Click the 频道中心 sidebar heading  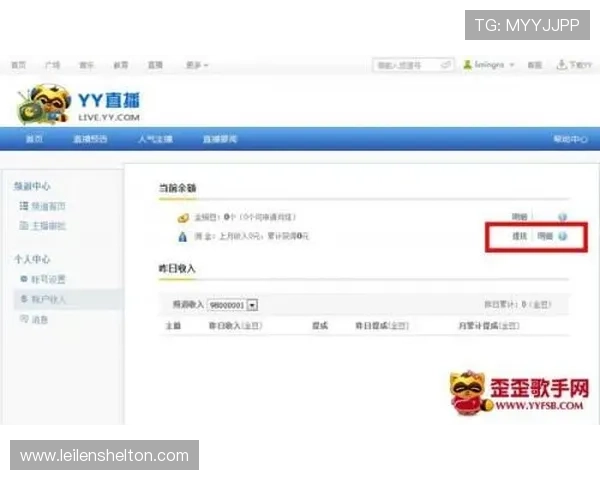(x=32, y=186)
